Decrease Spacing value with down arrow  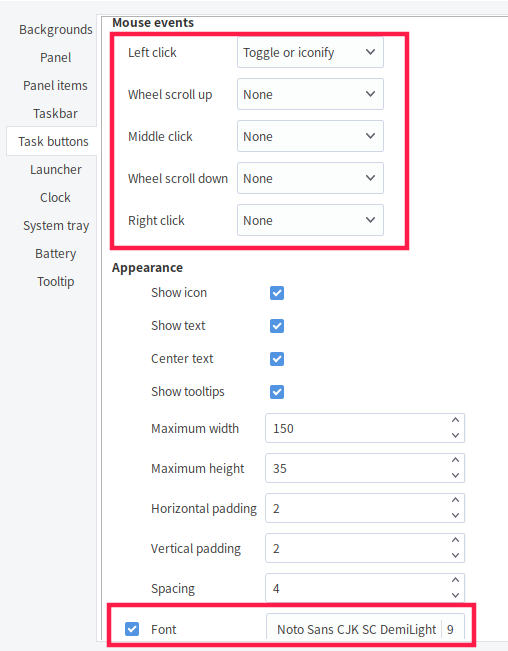click(455, 595)
